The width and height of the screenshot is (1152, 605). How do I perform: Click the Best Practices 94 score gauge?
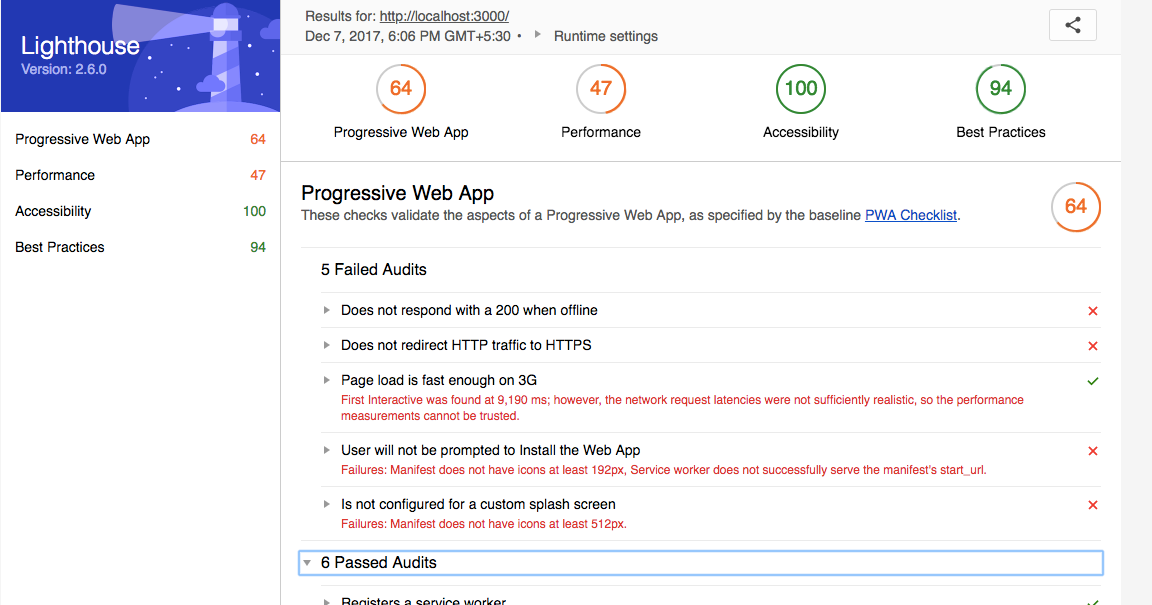tap(1001, 89)
